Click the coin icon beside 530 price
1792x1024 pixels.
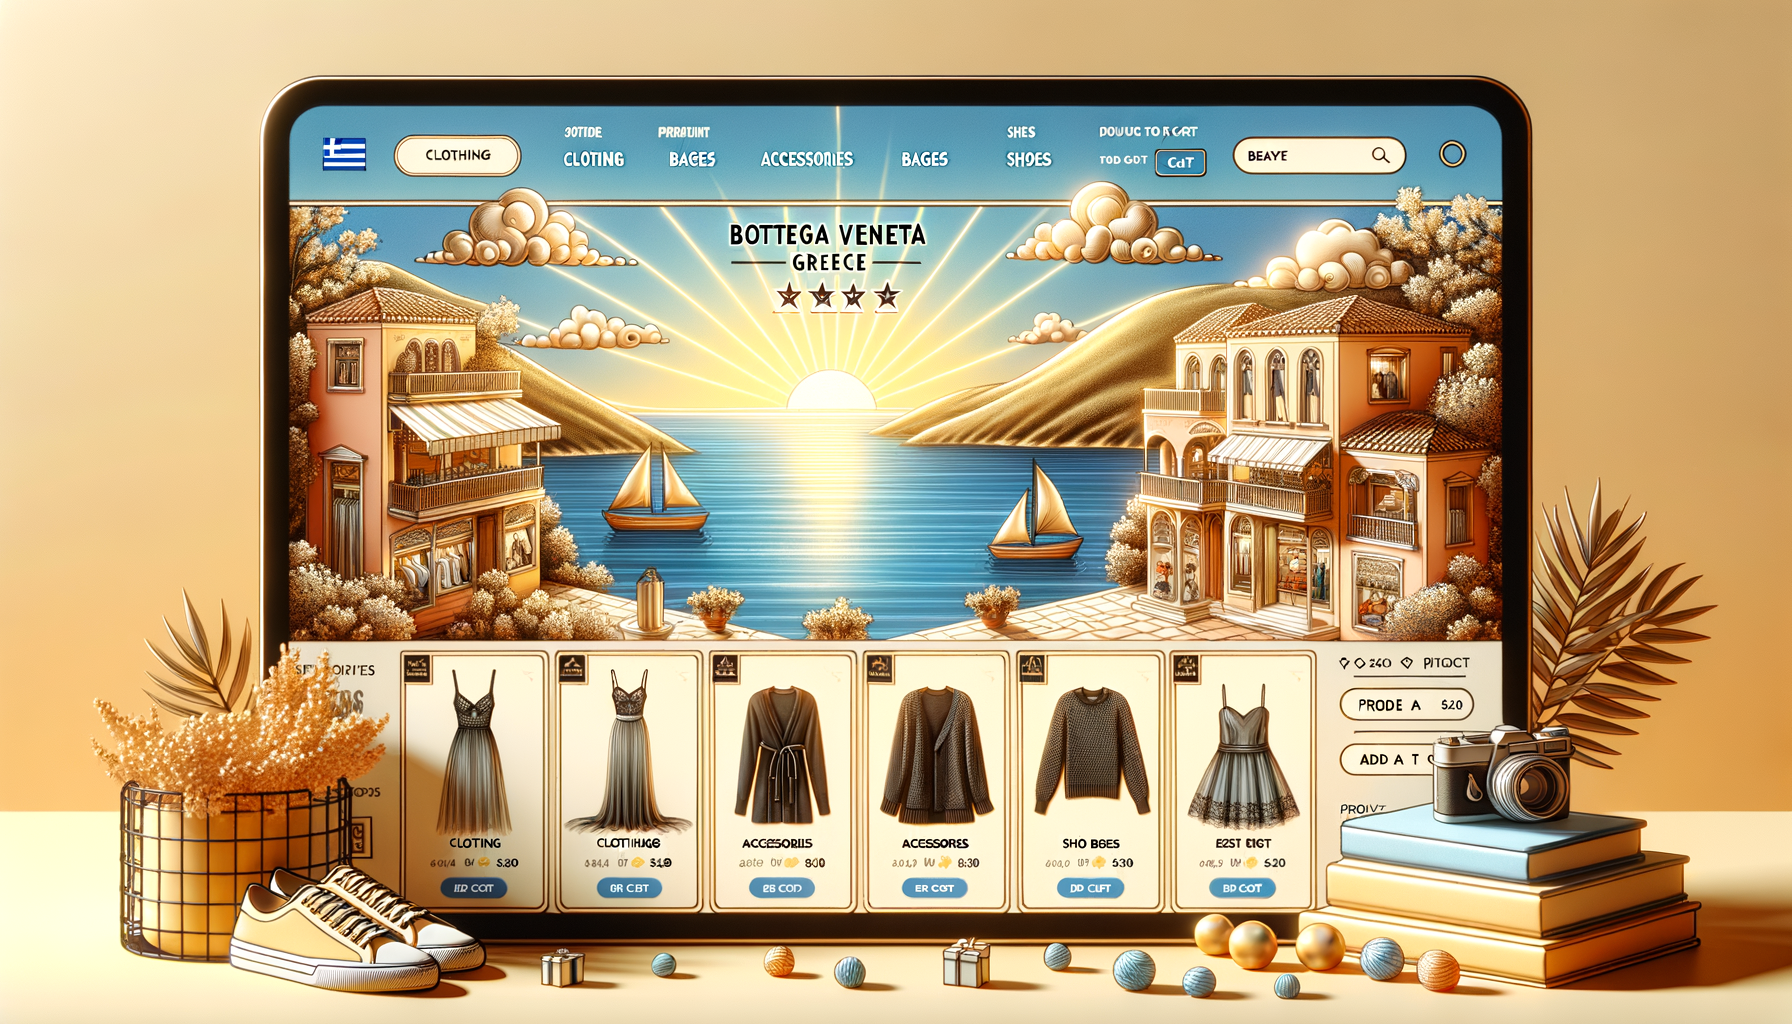(x=1100, y=862)
